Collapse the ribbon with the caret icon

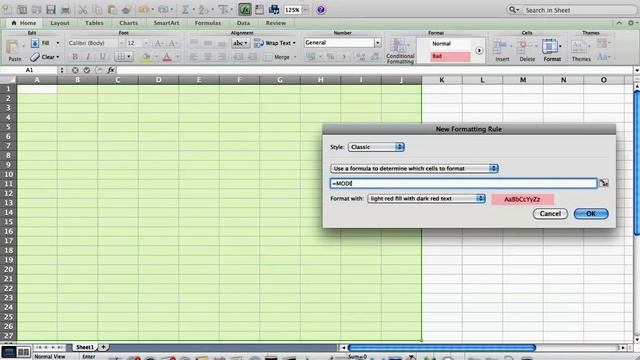coord(619,23)
